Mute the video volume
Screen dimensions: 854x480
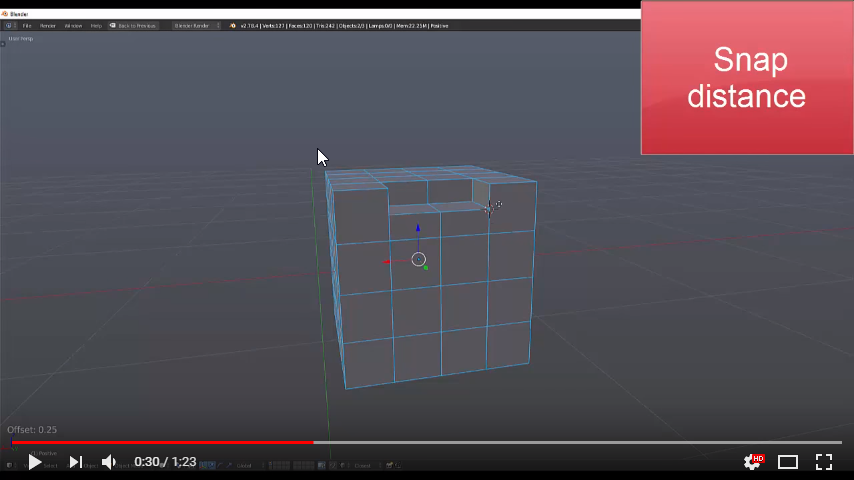[x=109, y=462]
